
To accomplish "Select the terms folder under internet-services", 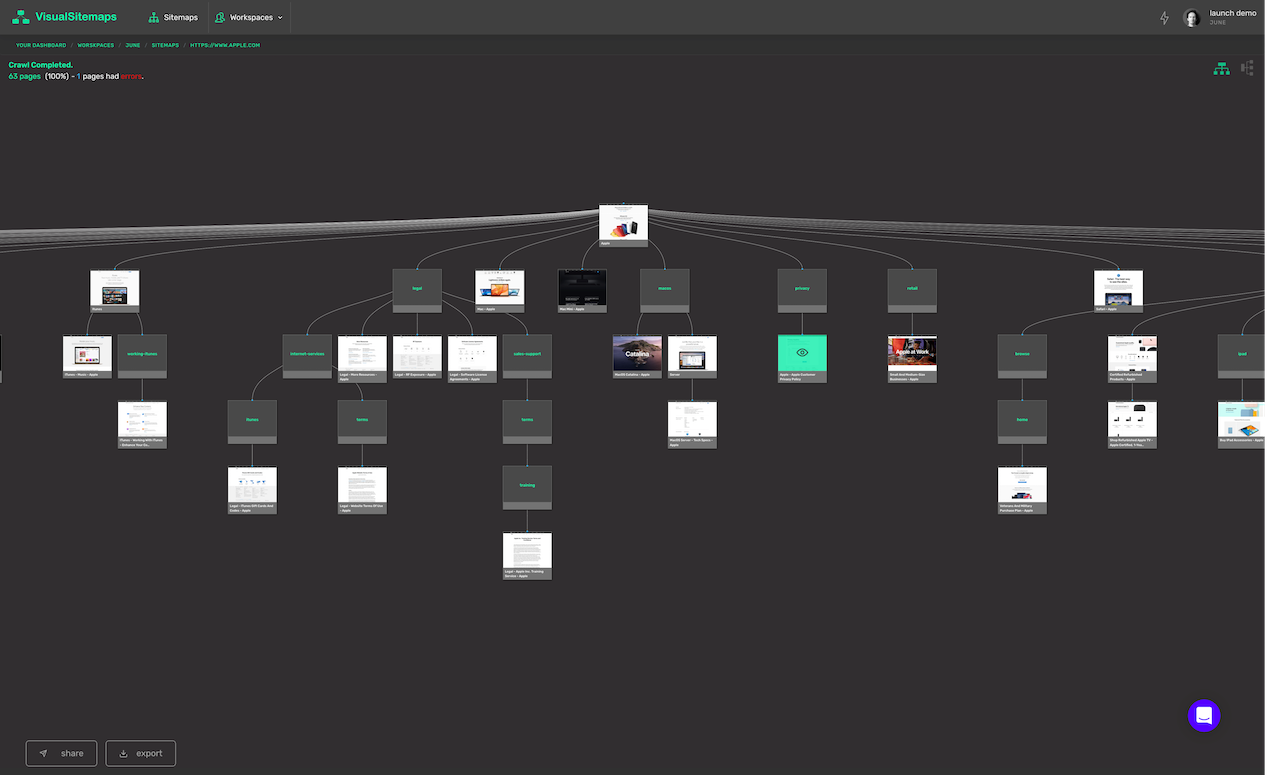I will coord(362,423).
